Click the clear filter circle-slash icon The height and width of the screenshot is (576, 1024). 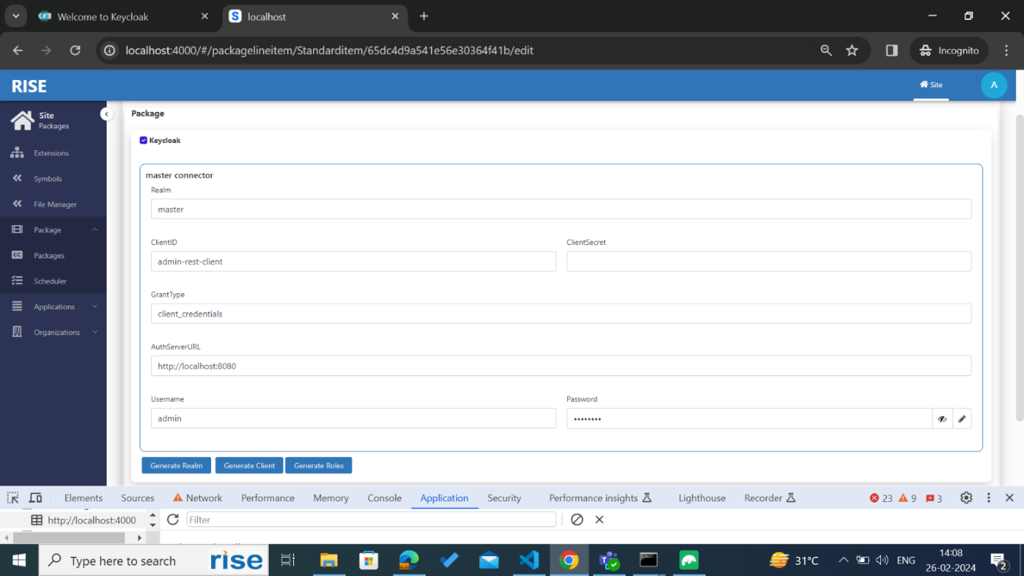577,520
